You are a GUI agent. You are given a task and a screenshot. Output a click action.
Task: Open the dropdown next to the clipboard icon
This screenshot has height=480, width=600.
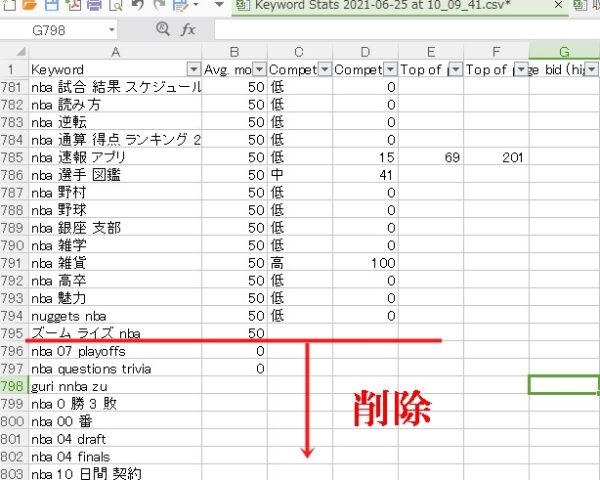[196, 5]
